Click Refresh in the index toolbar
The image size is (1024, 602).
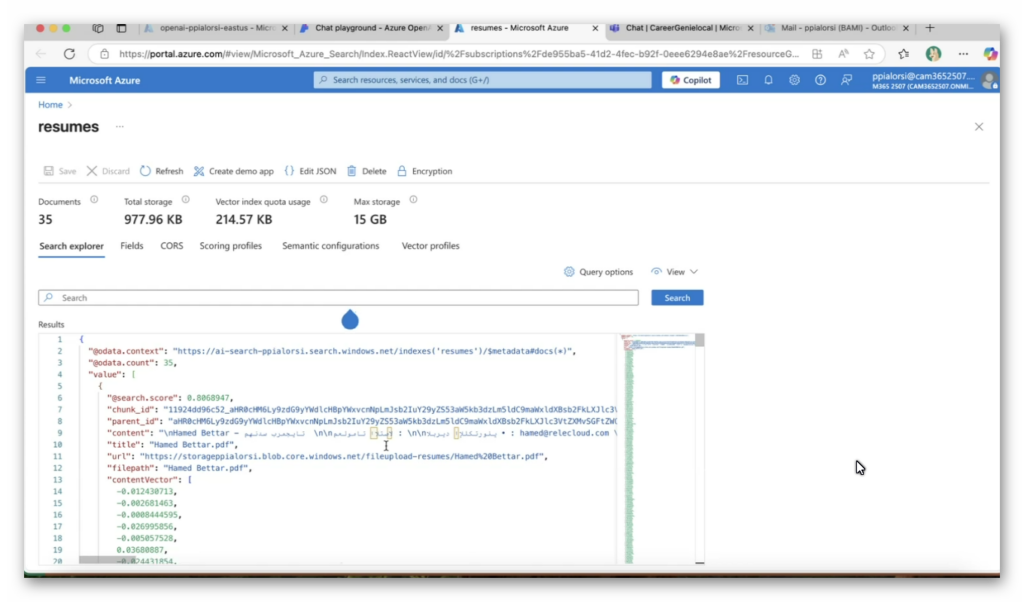tap(161, 171)
